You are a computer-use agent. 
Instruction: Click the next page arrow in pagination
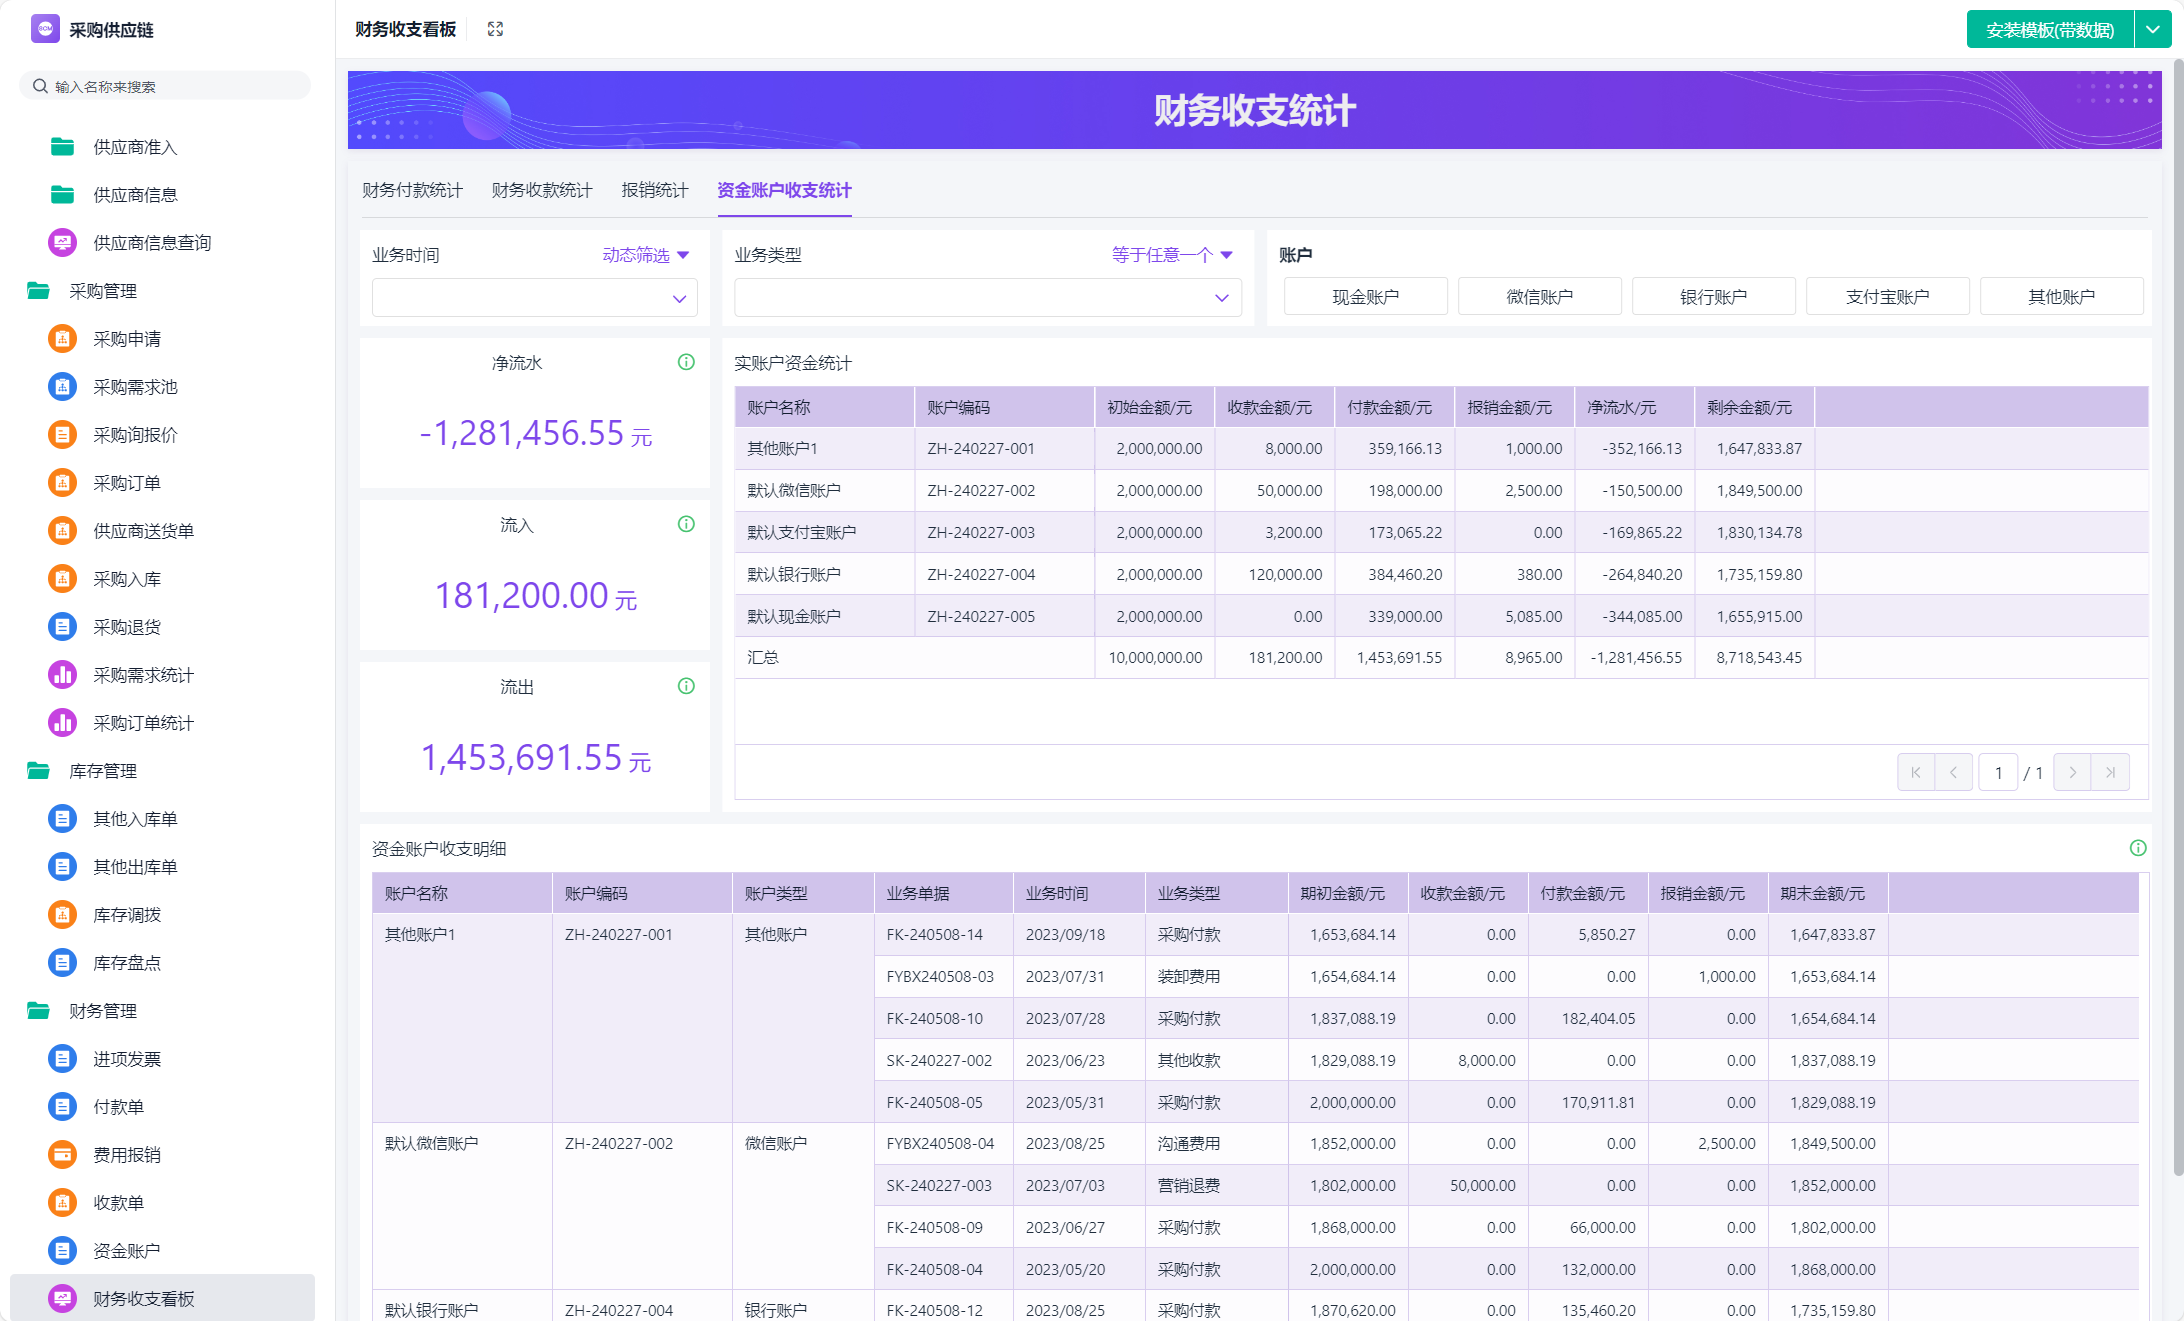click(2072, 772)
